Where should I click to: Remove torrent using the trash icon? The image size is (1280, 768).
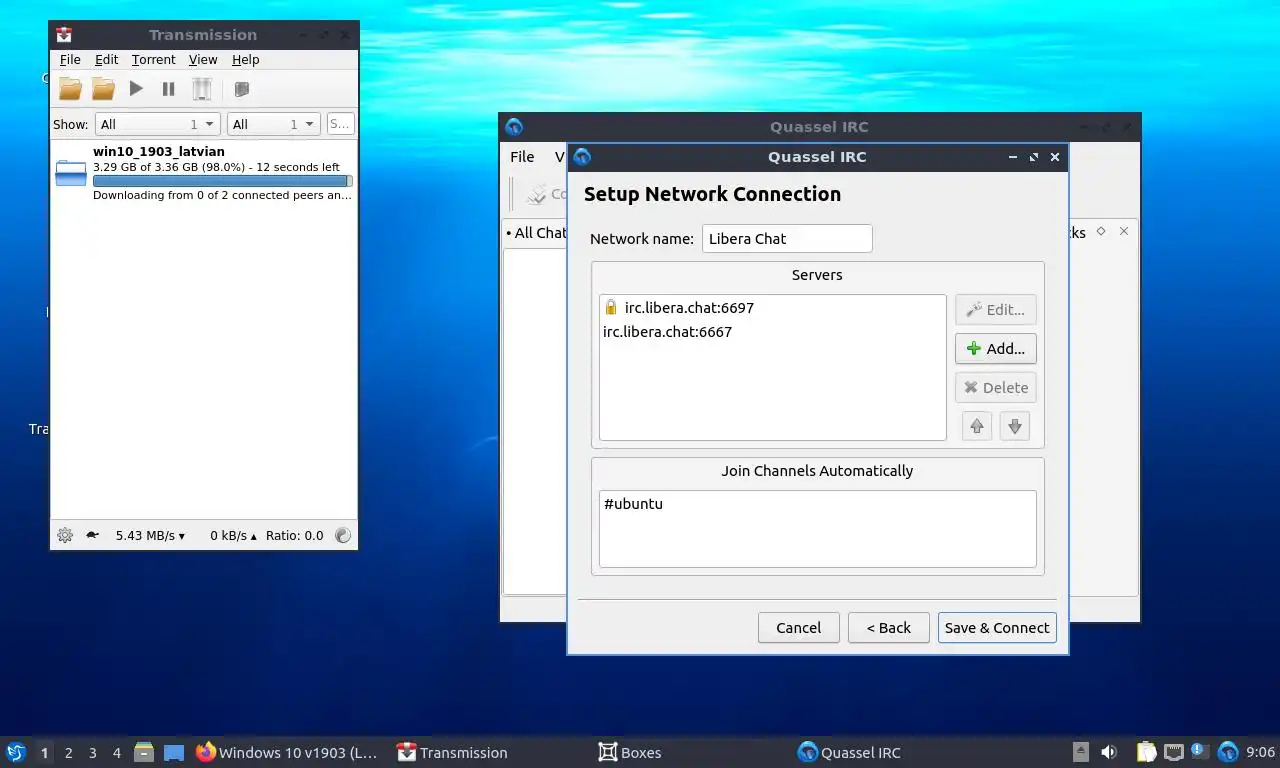pos(202,89)
